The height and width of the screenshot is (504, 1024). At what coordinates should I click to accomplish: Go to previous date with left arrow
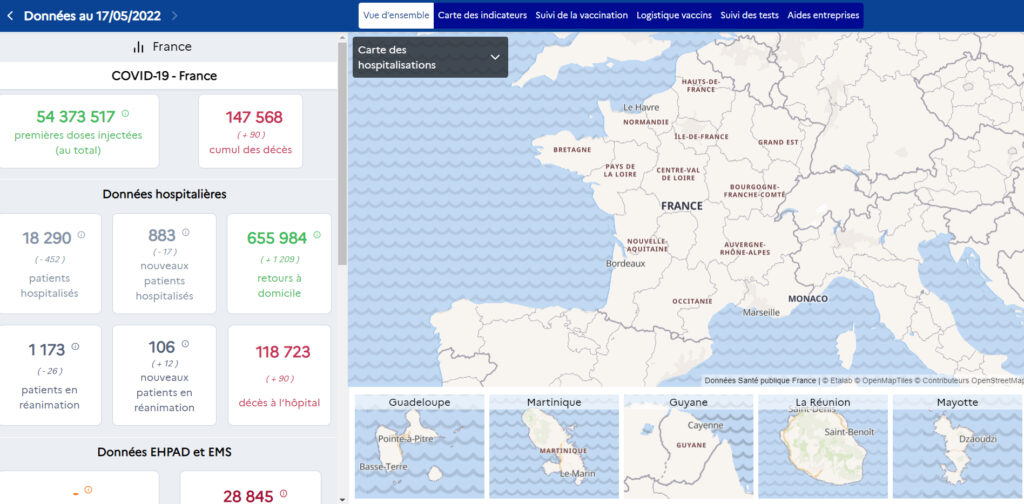pyautogui.click(x=10, y=16)
